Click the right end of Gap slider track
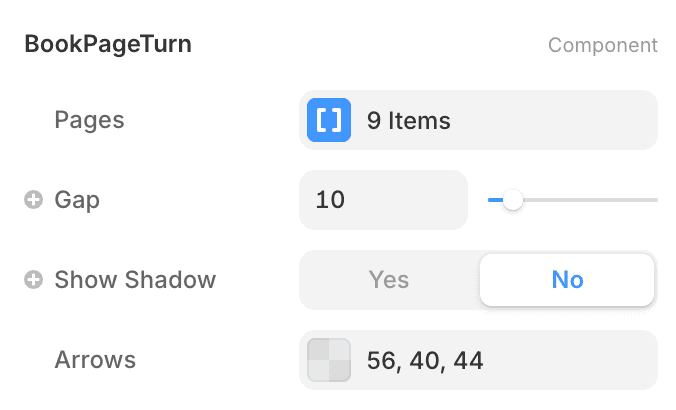Image resolution: width=676 pixels, height=410 pixels. coord(654,200)
